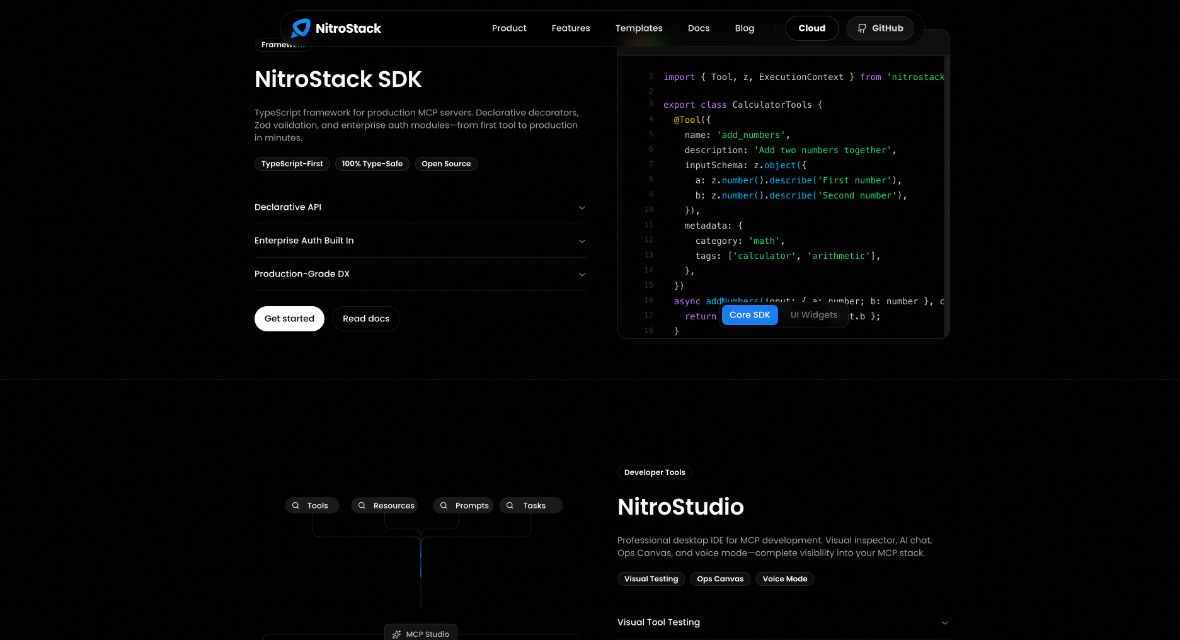This screenshot has height=640, width=1180.
Task: Click the Developer Tools badge
Action: click(655, 472)
